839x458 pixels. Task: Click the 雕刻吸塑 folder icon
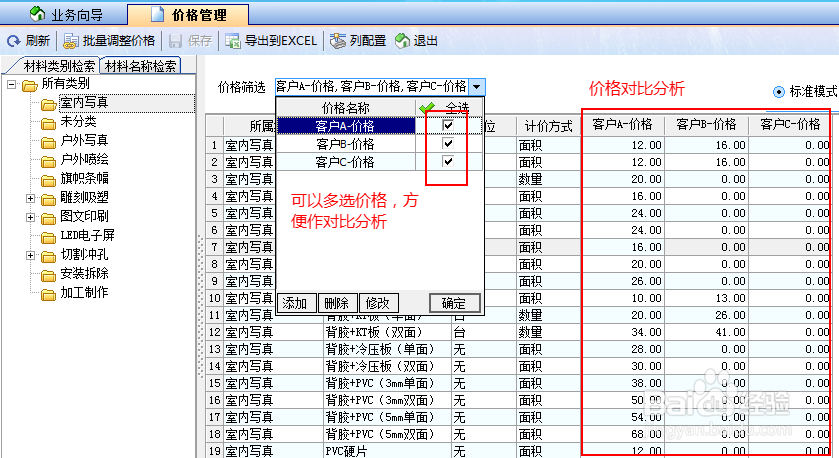(49, 199)
